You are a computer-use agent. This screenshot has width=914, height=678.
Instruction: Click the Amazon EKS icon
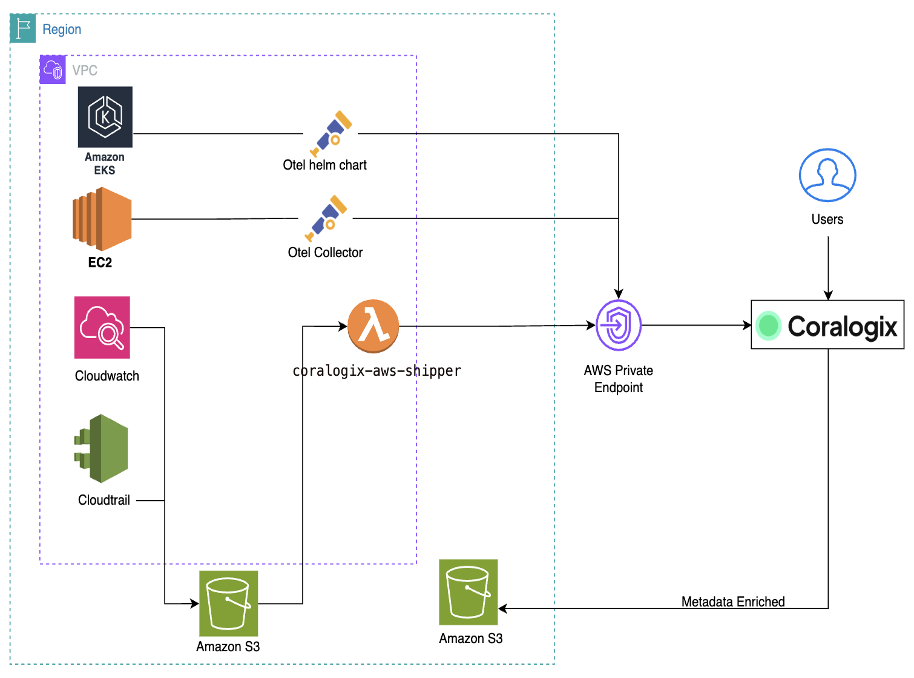(105, 117)
